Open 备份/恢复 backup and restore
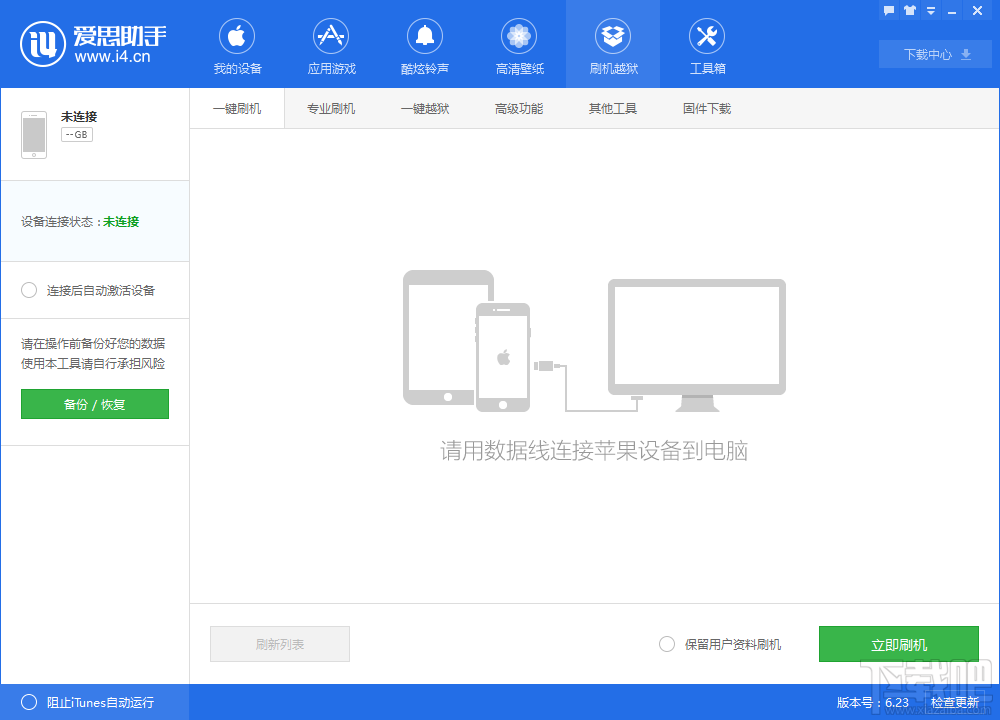This screenshot has height=720, width=1000. [x=94, y=404]
